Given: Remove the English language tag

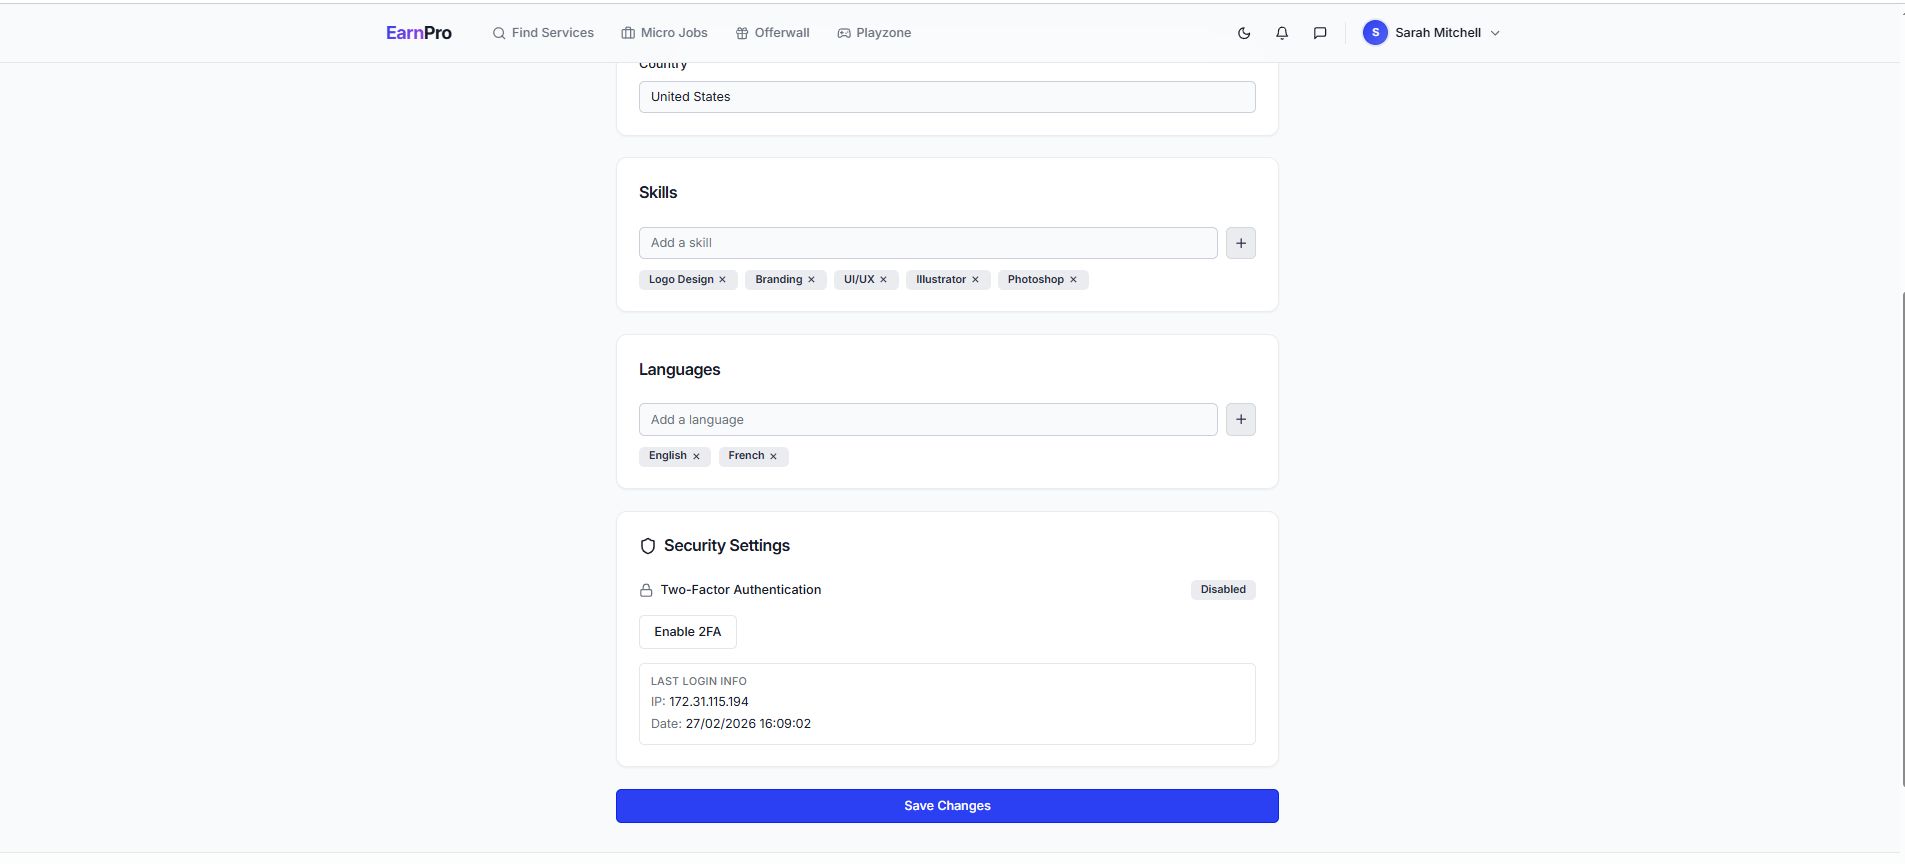Looking at the screenshot, I should [696, 456].
